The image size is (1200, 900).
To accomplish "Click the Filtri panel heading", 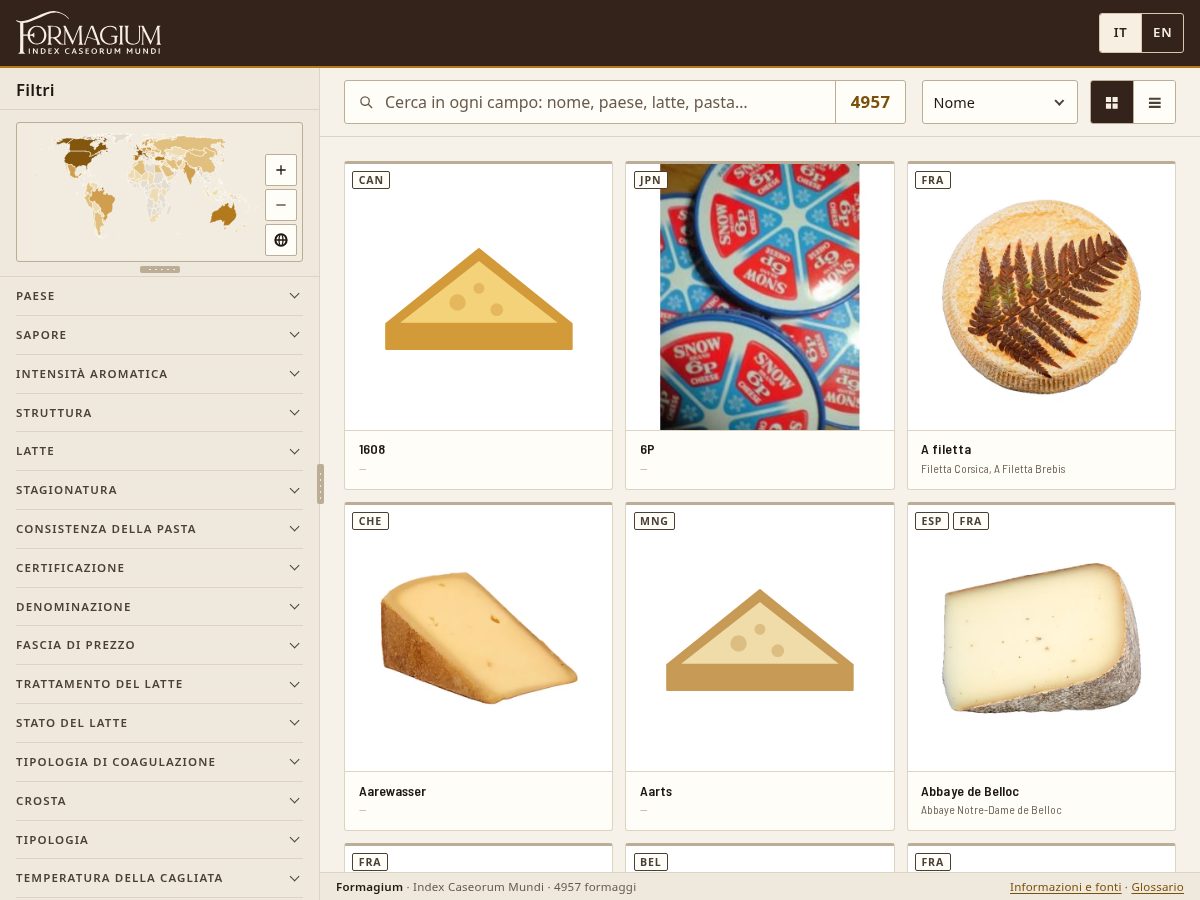I will [x=35, y=90].
